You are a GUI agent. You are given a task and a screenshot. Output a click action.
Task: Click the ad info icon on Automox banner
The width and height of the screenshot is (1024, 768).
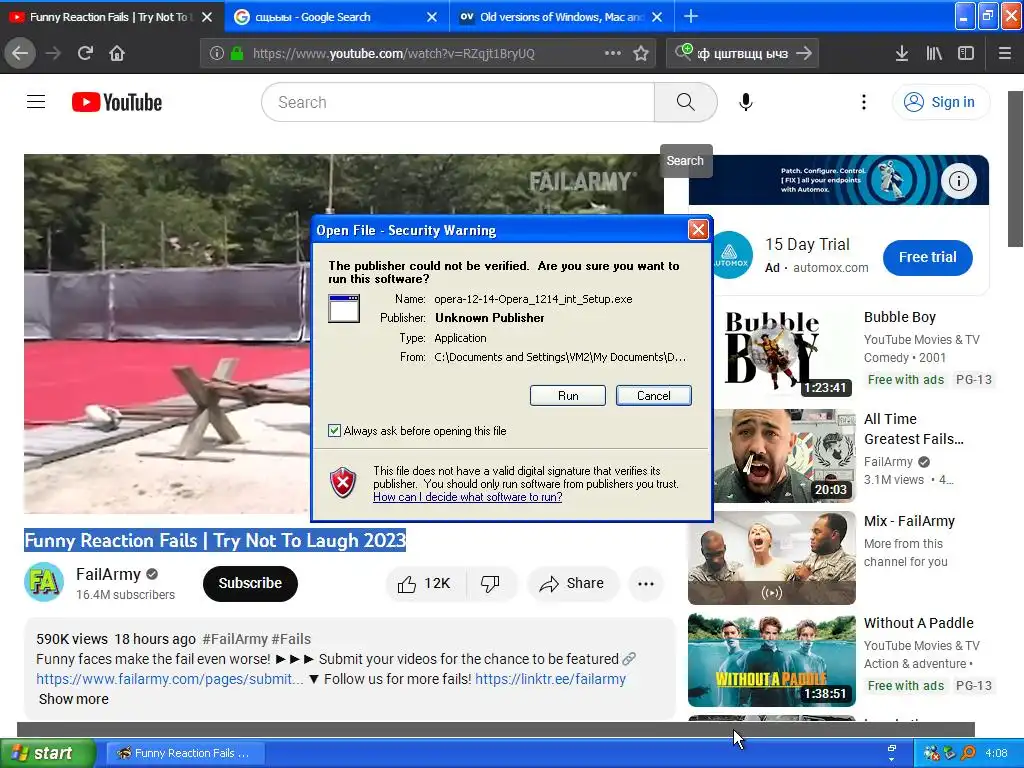[959, 181]
